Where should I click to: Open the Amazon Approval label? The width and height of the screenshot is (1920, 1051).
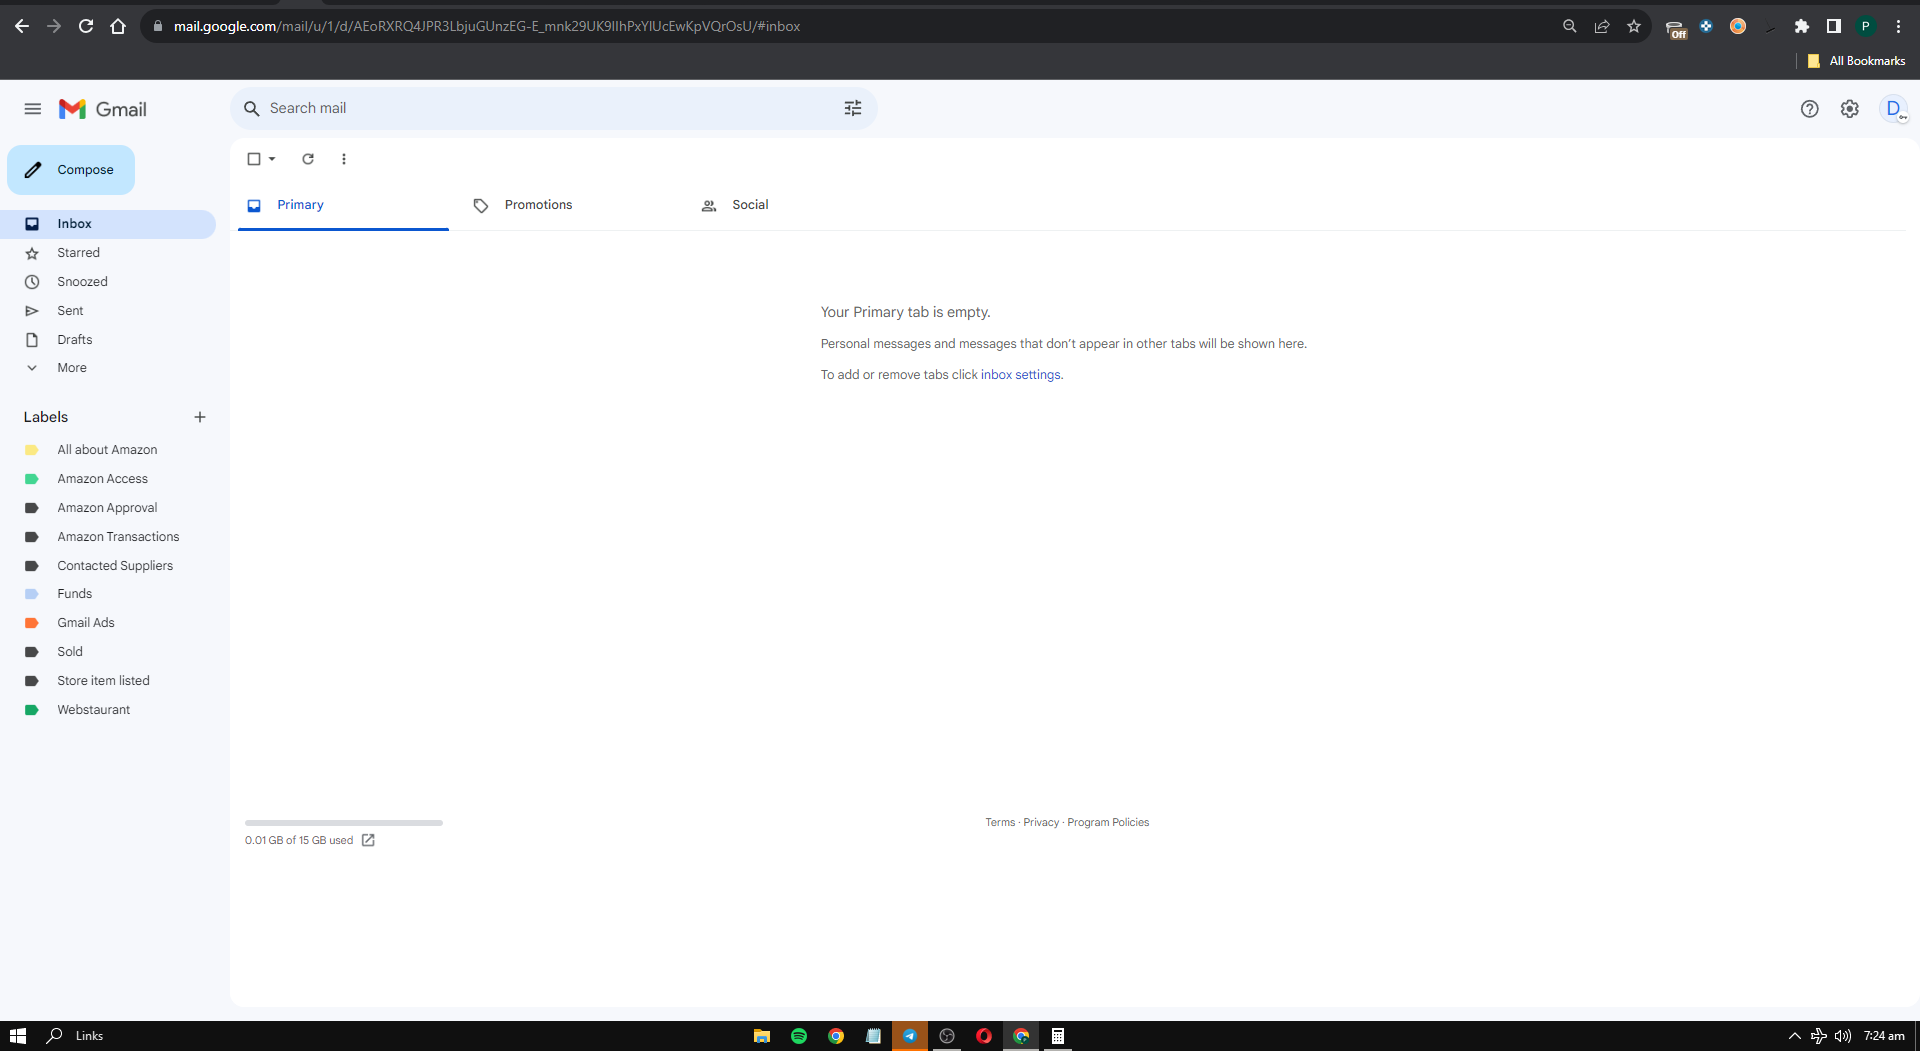(x=108, y=508)
